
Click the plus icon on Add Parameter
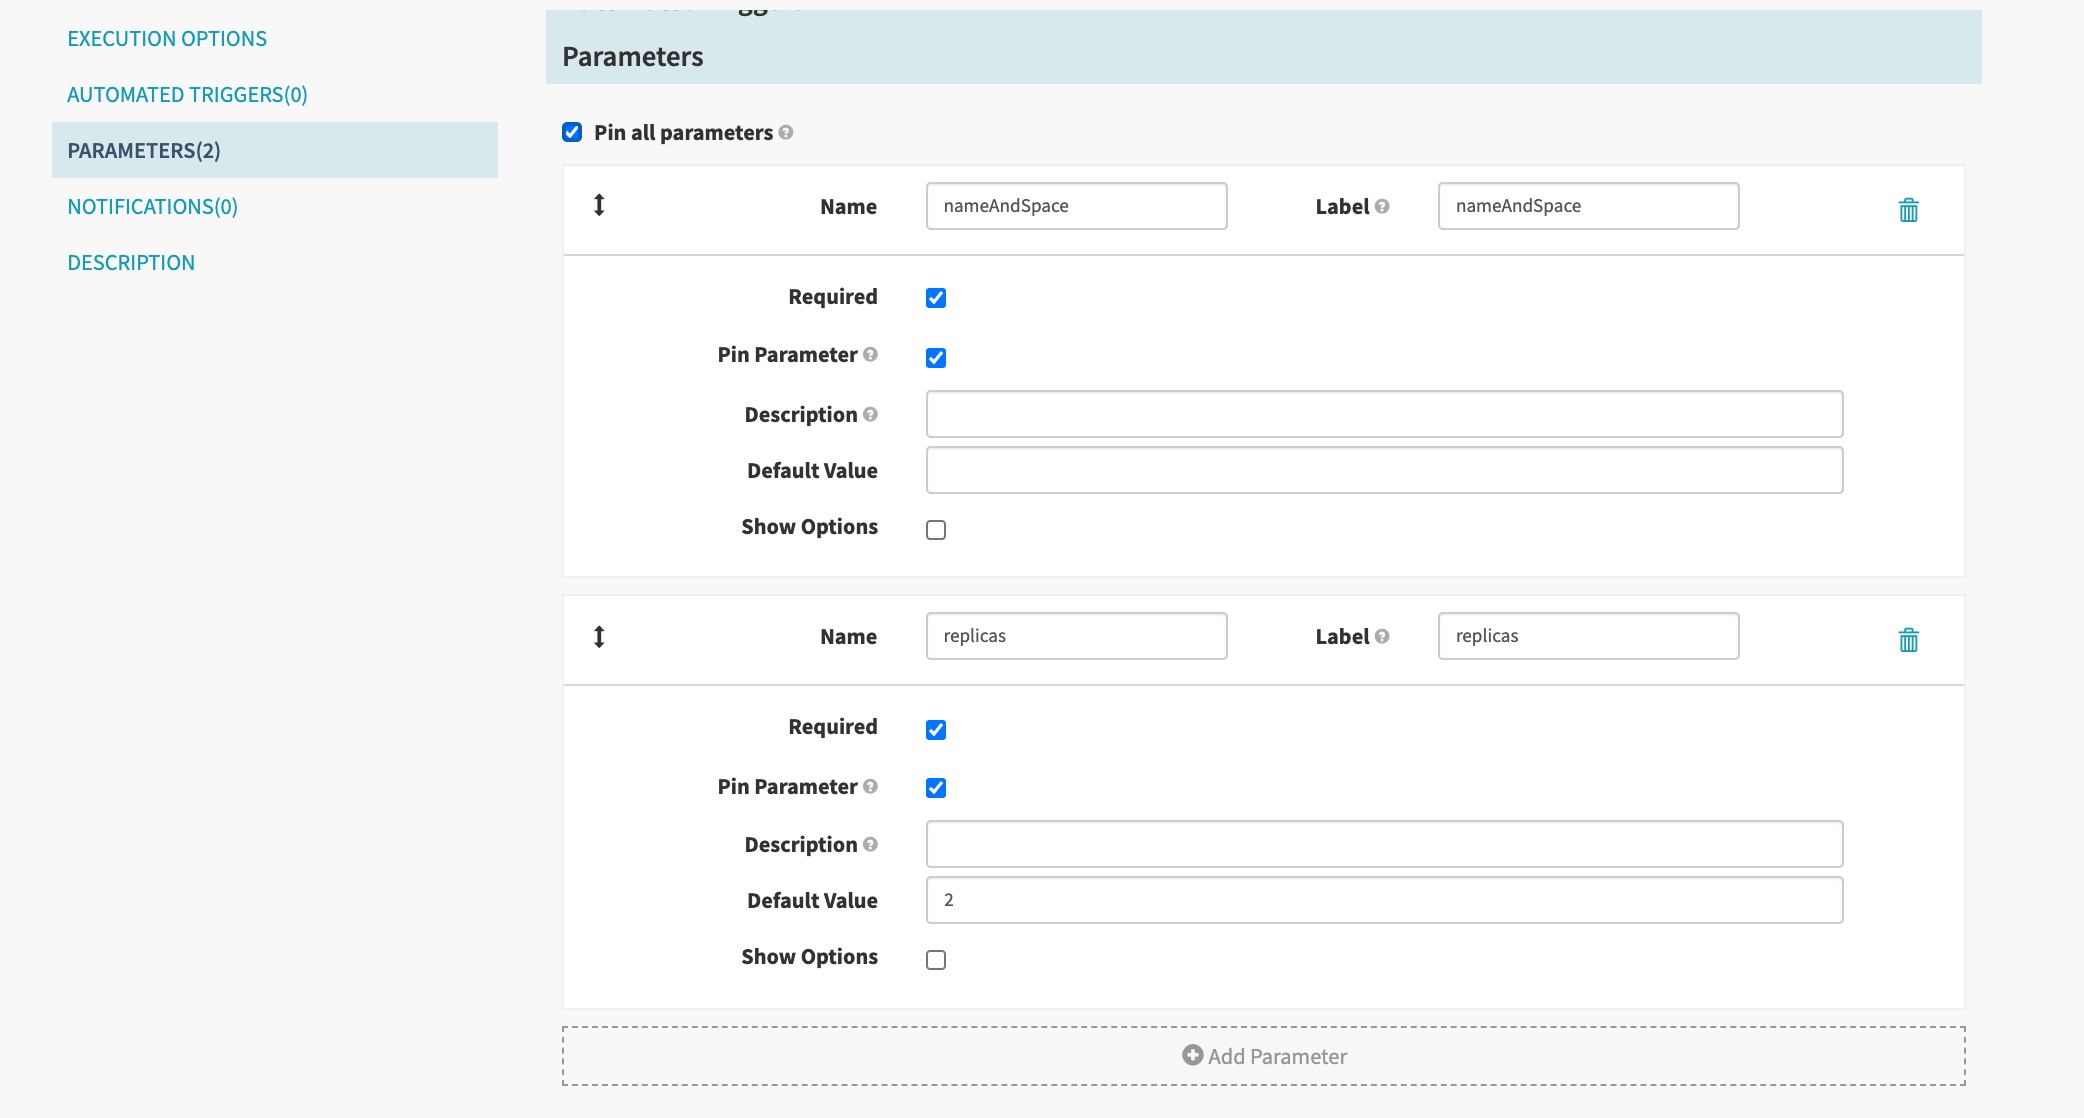tap(1190, 1055)
